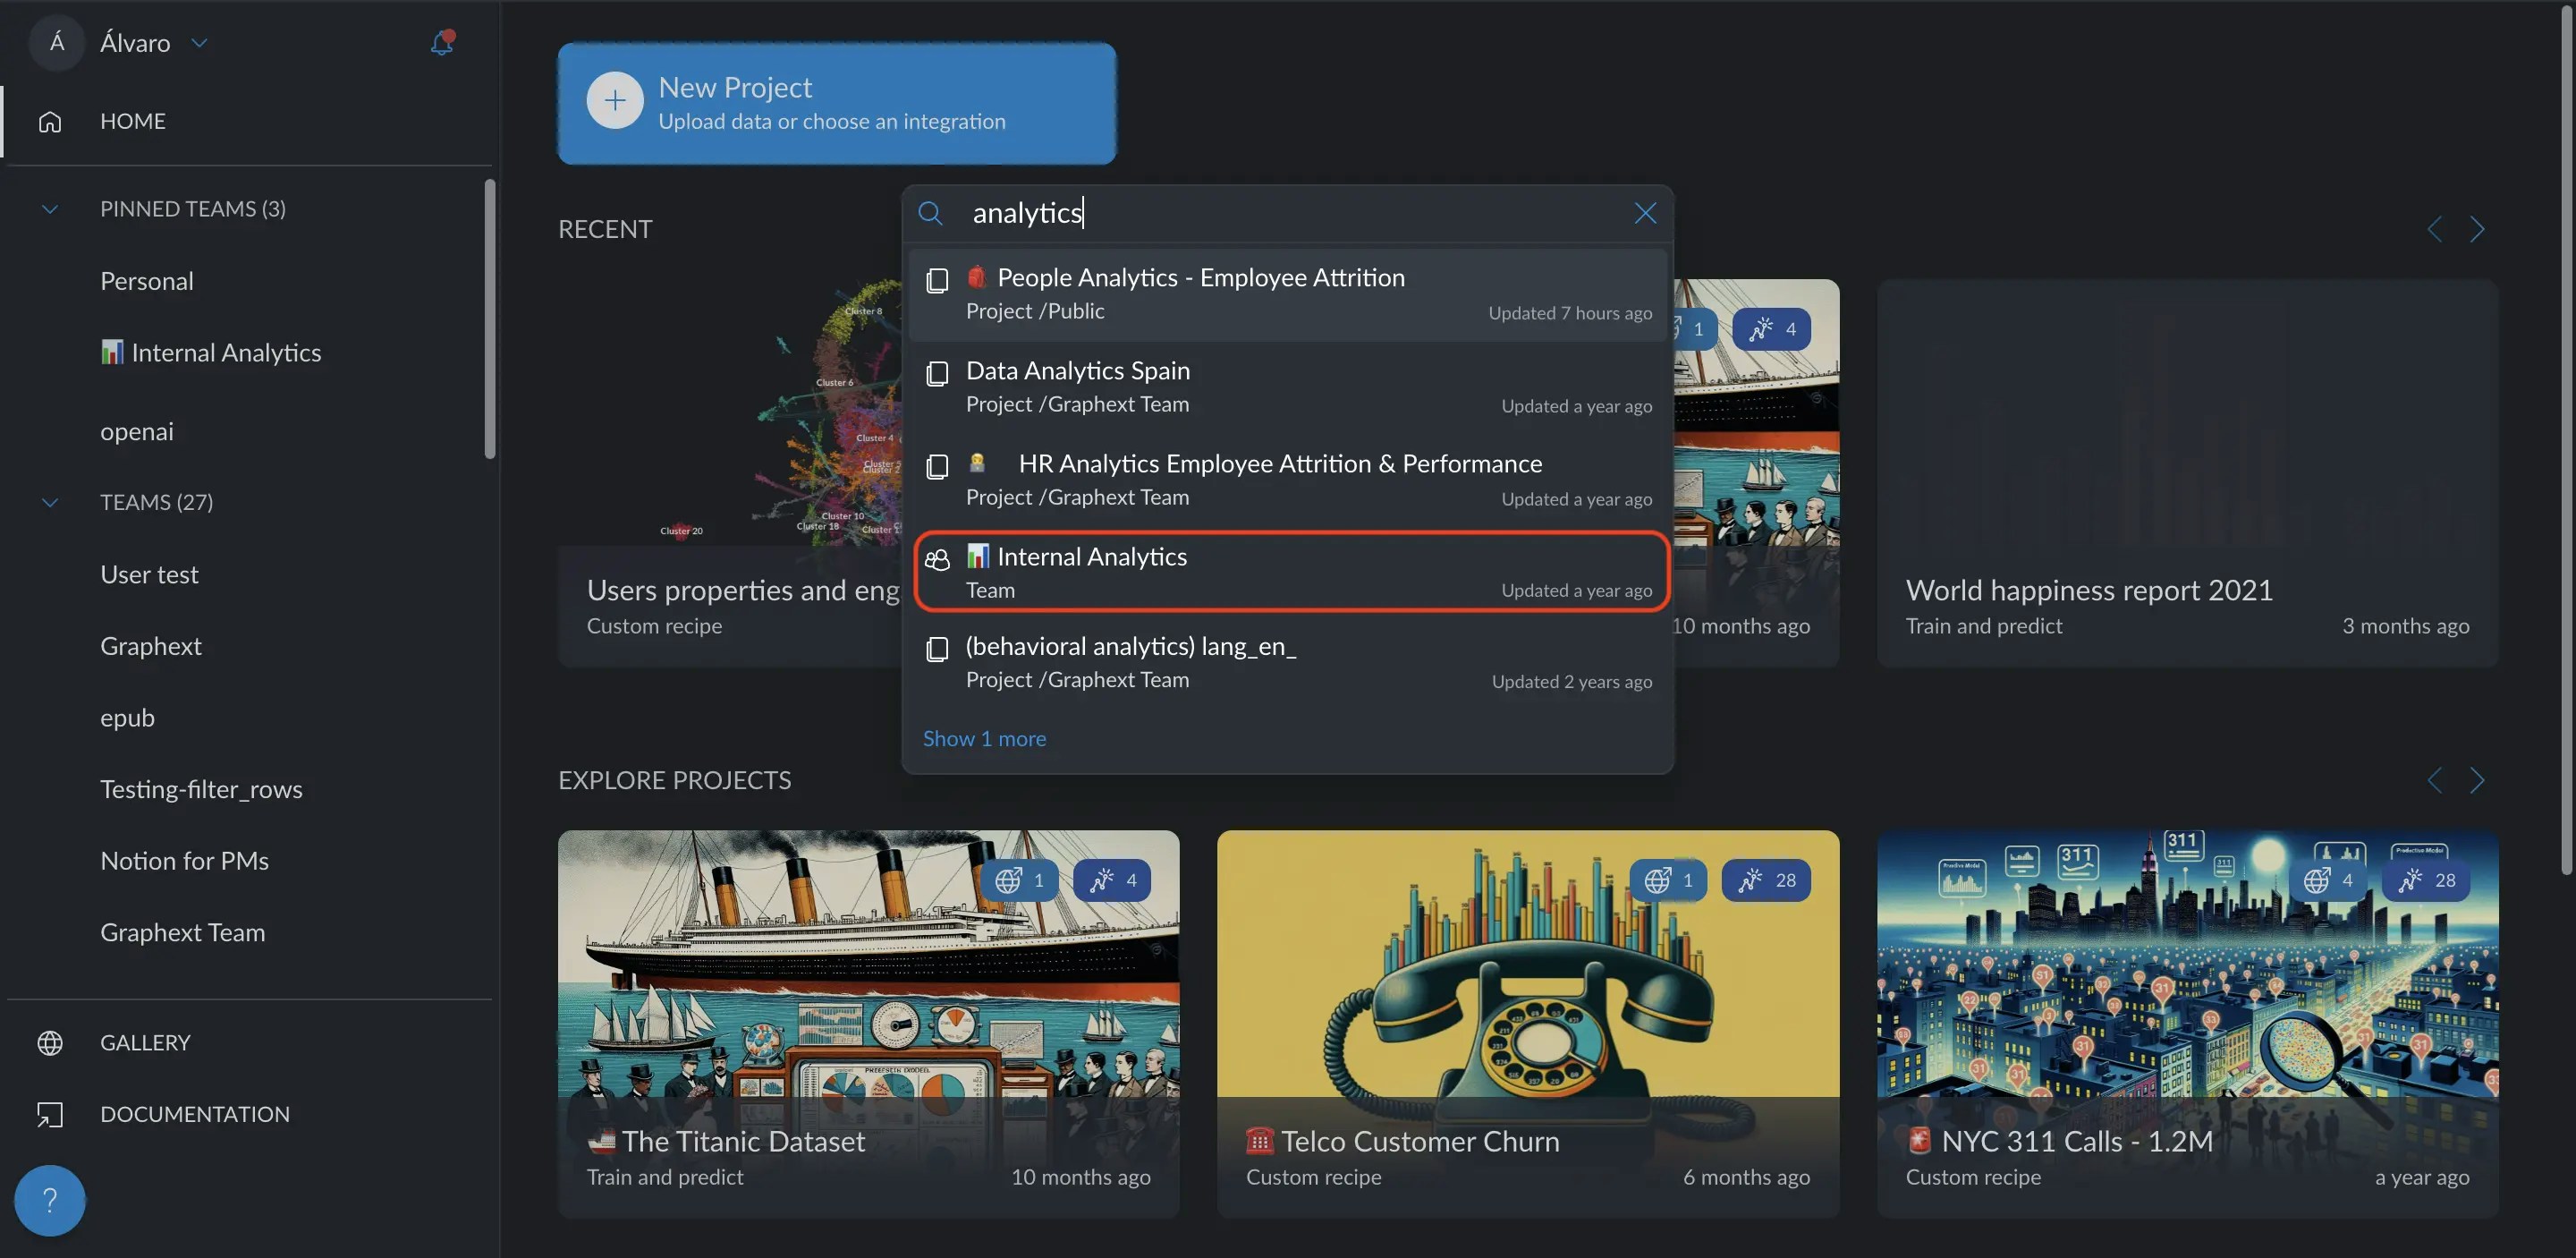2576x1258 pixels.
Task: Collapse the Pinned Teams section
Action: pos(50,209)
